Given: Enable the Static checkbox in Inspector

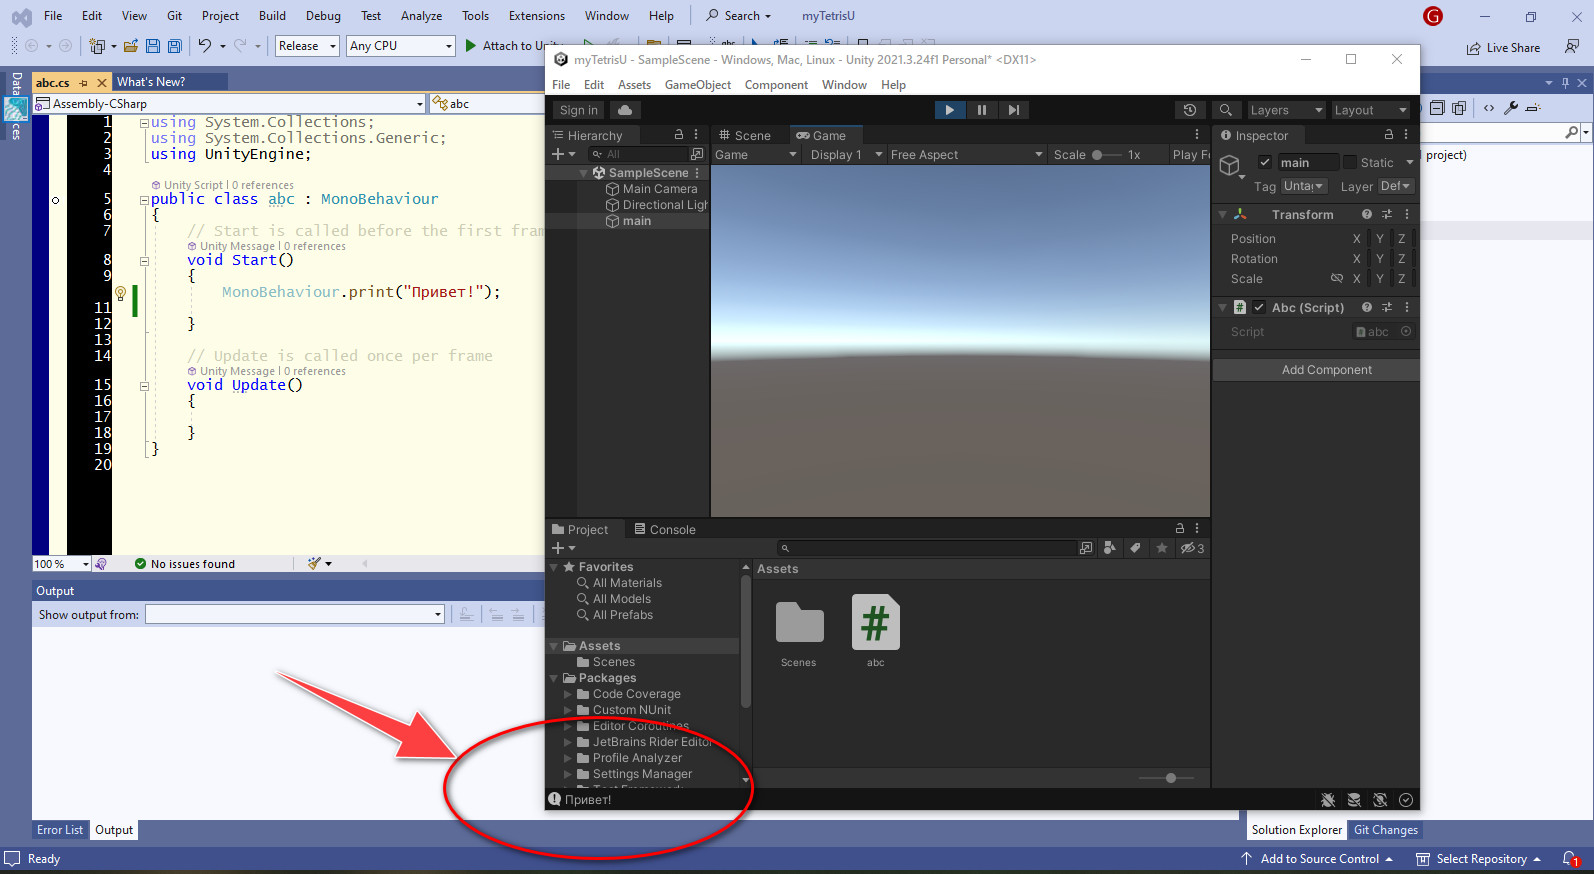Looking at the screenshot, I should coord(1350,162).
